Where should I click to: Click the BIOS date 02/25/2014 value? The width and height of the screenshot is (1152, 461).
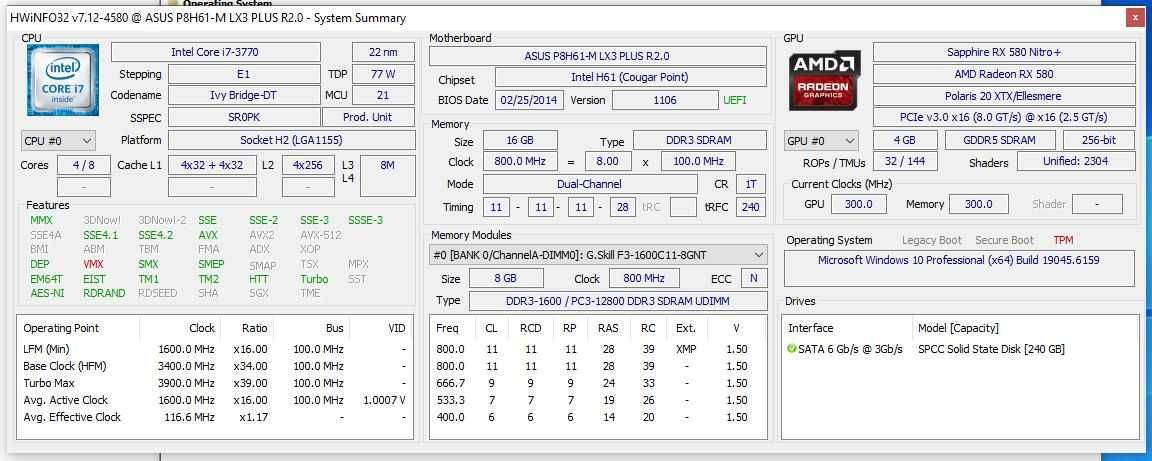coord(529,100)
